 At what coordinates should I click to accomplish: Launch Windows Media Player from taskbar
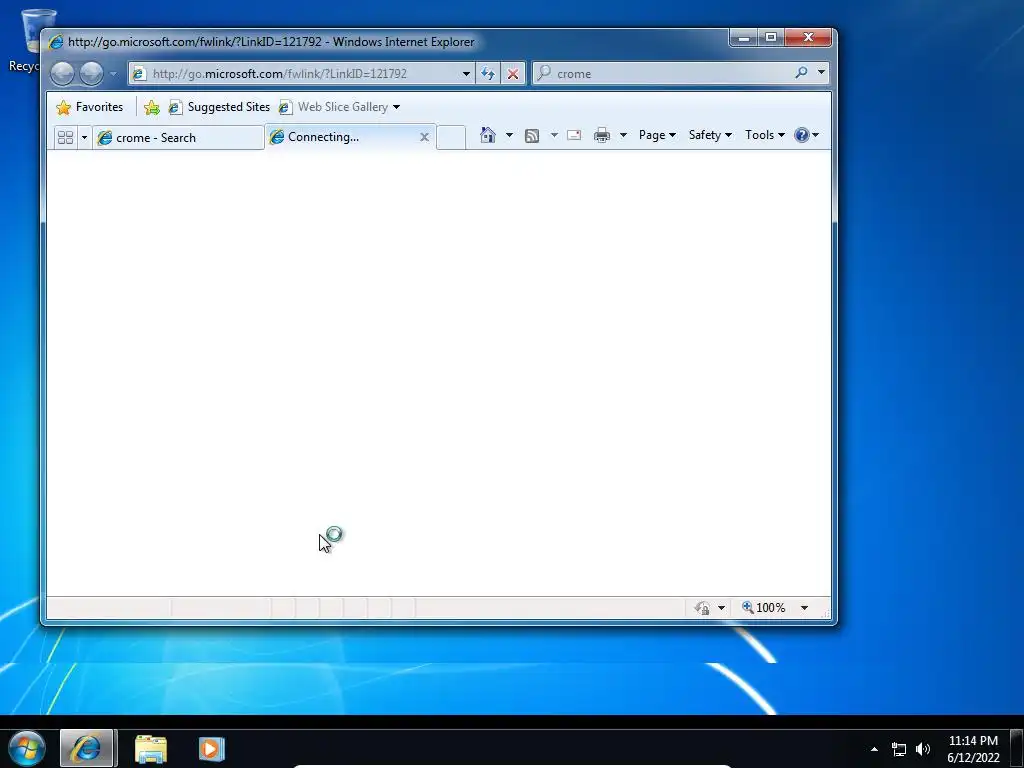click(x=211, y=749)
